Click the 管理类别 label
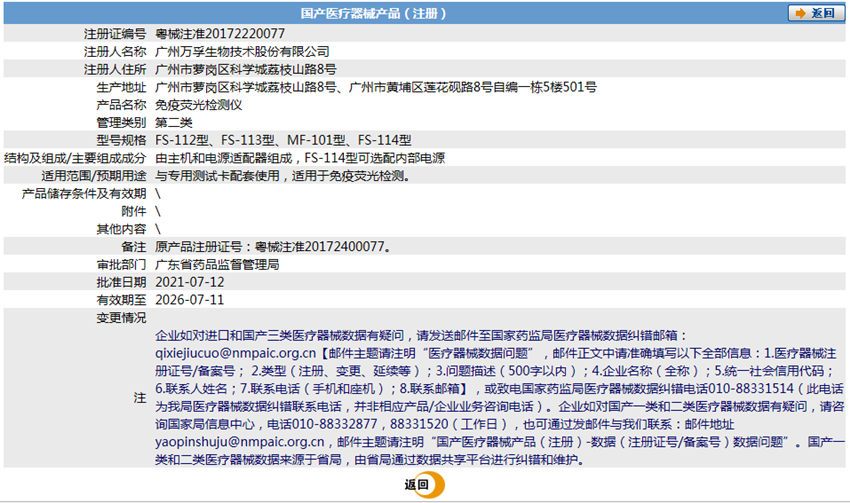850x503 pixels. click(x=121, y=122)
